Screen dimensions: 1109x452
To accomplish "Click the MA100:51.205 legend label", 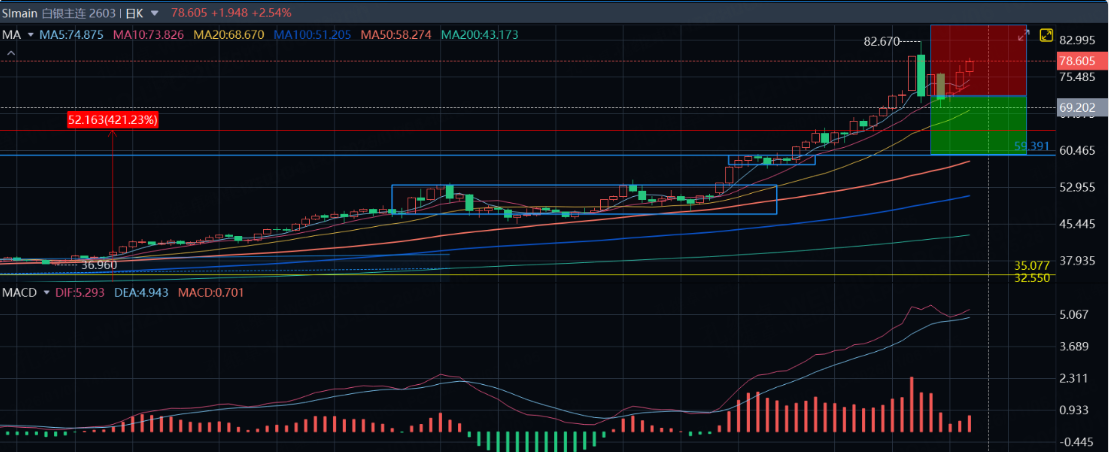I will (312, 35).
